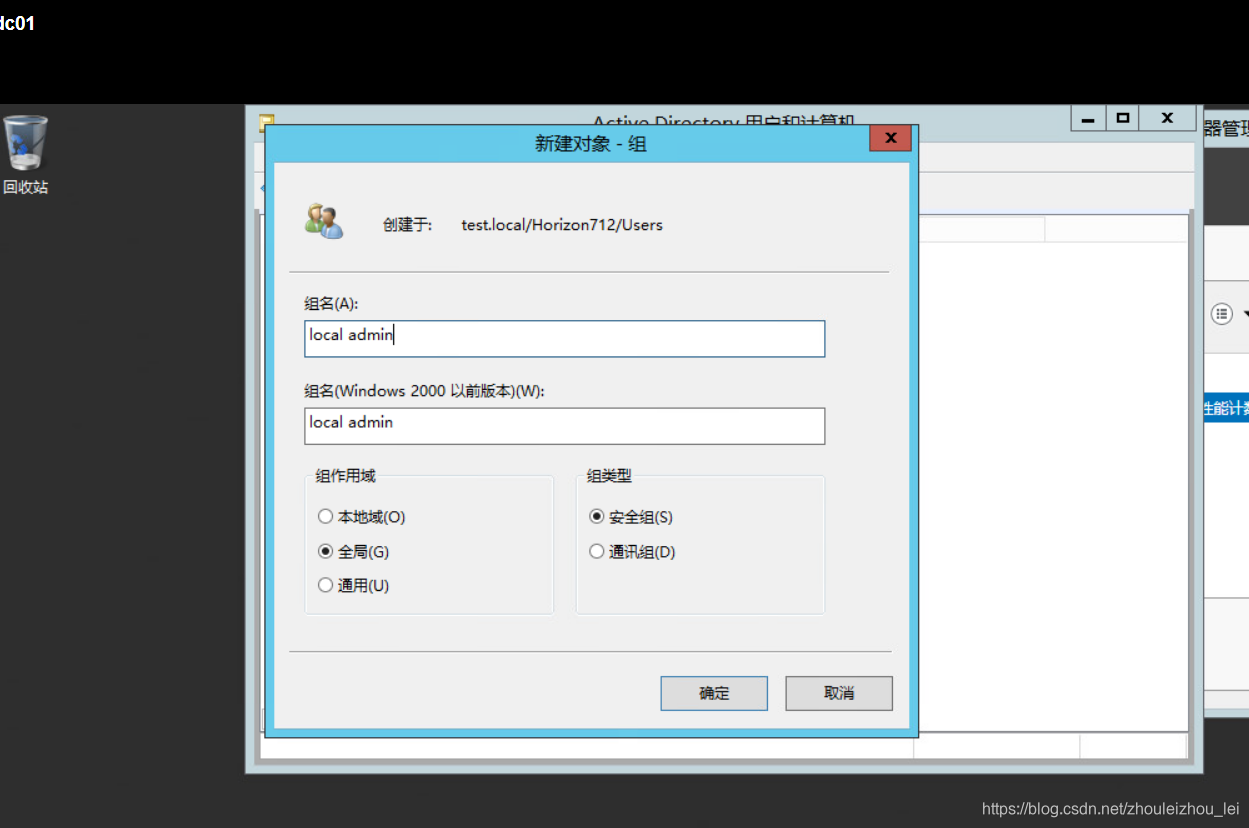Click the test.local/Horizon712/Users path text
1249x828 pixels.
tap(562, 225)
